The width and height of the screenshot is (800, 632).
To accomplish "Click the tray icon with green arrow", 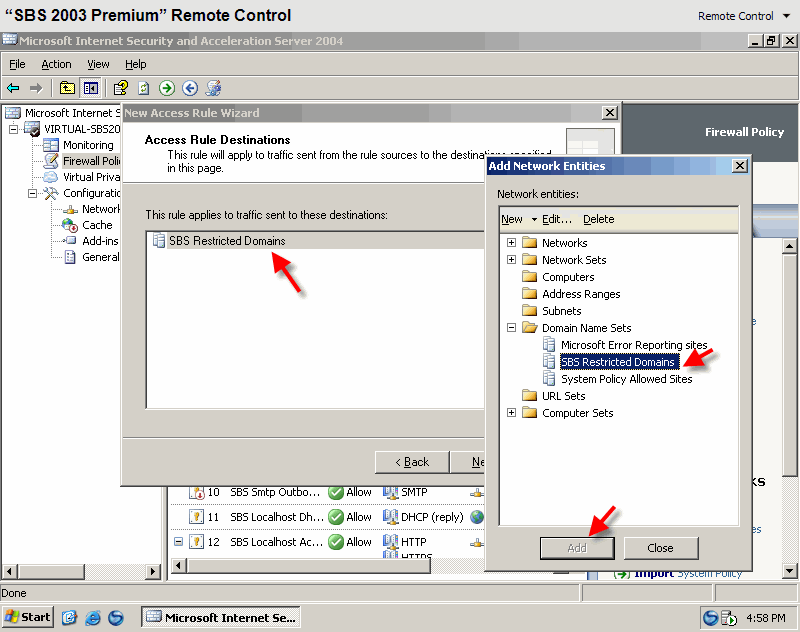I will coord(729,618).
